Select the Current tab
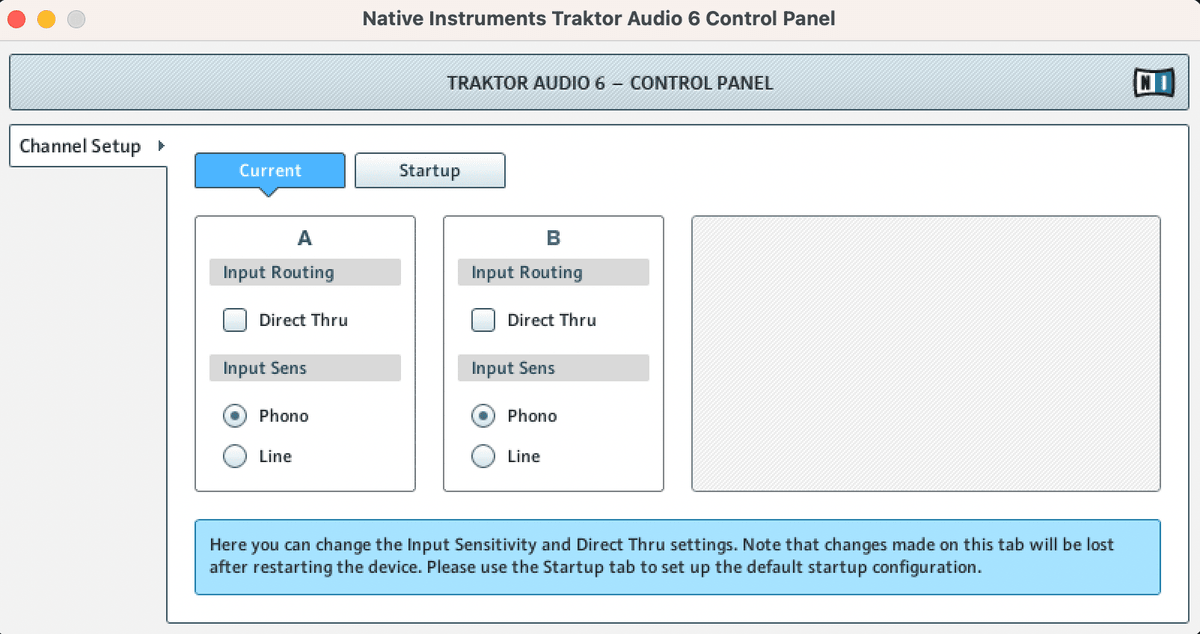Image resolution: width=1200 pixels, height=634 pixels. tap(269, 170)
